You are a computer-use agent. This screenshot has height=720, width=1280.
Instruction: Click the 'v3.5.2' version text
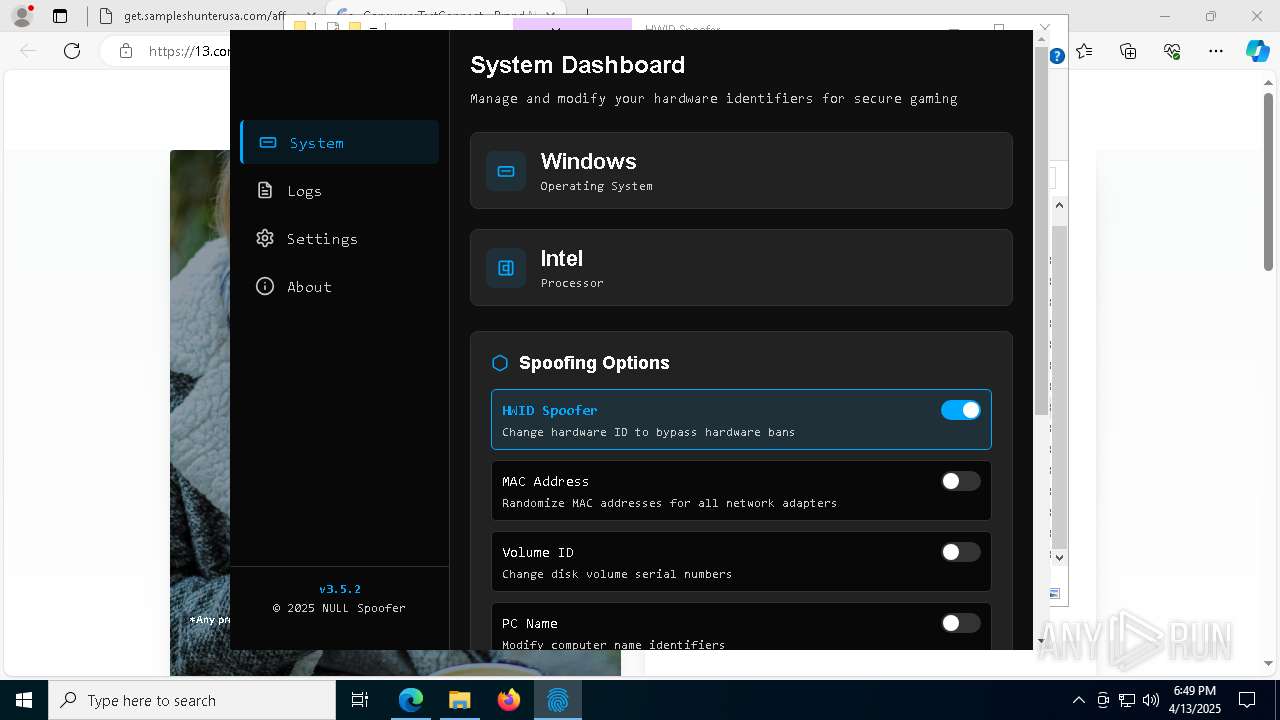pos(340,589)
